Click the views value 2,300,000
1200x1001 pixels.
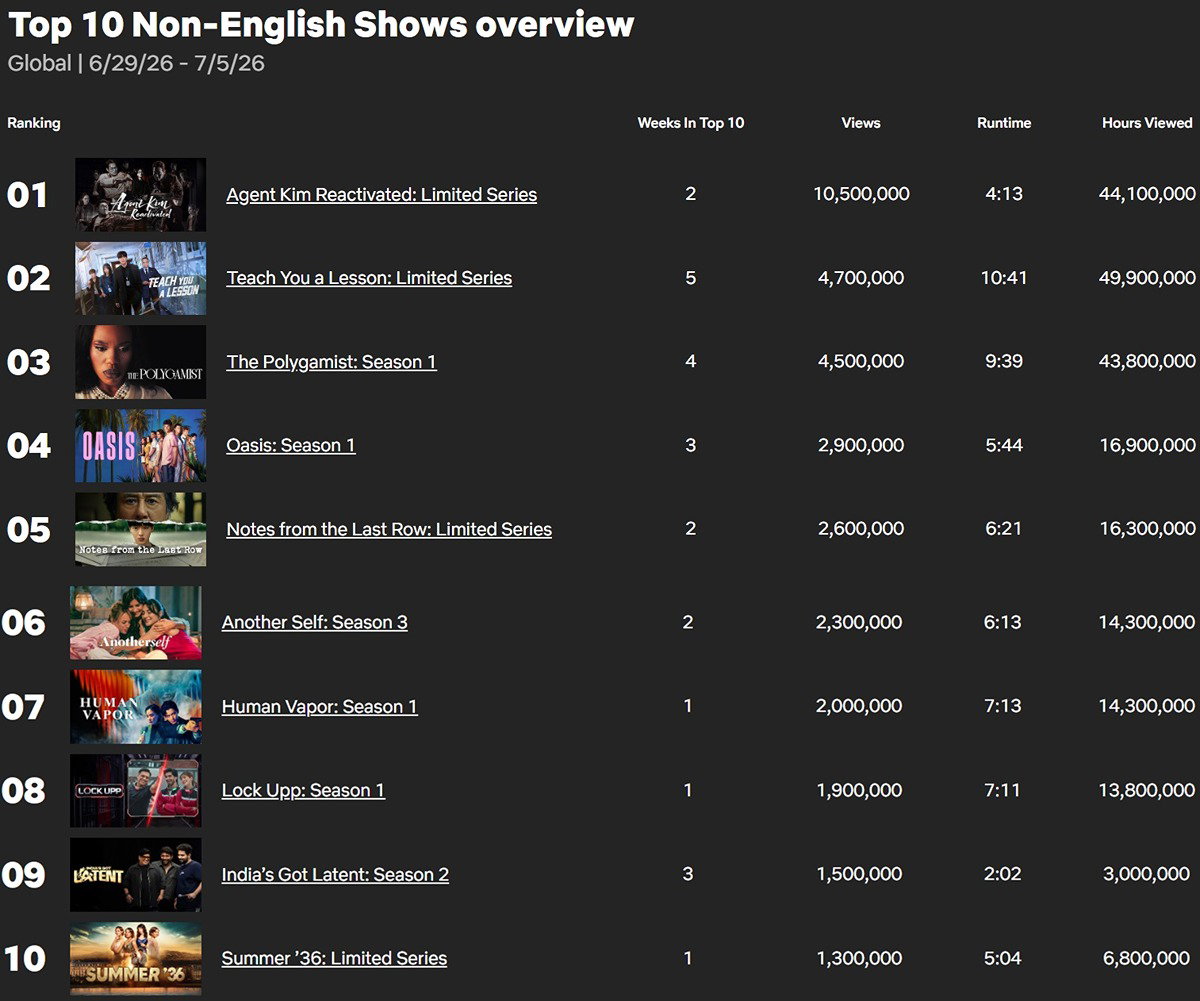click(x=859, y=622)
